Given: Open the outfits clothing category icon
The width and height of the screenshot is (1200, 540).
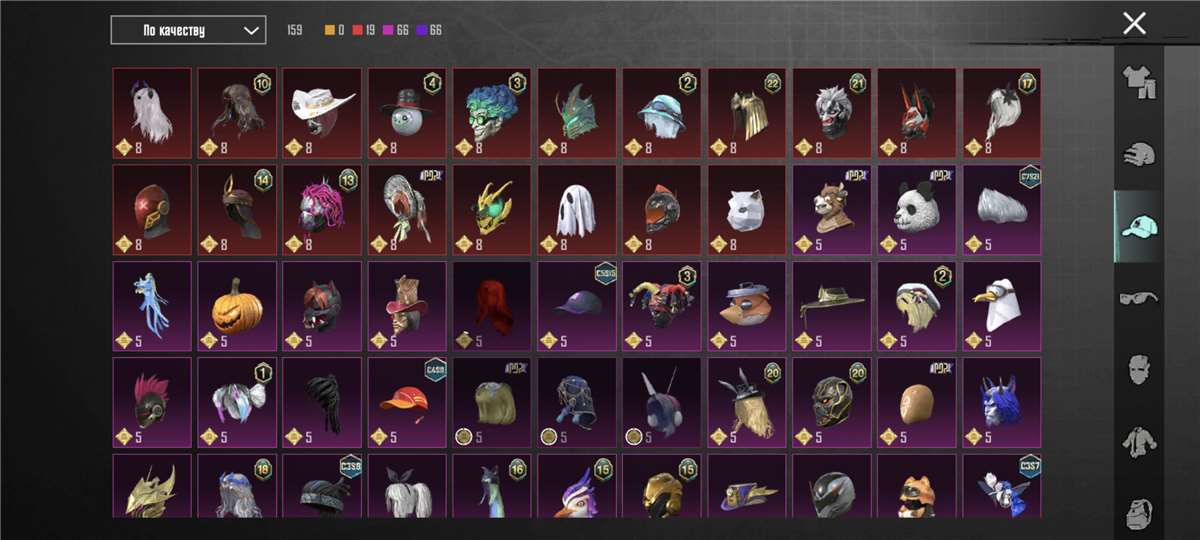Looking at the screenshot, I should 1137,82.
